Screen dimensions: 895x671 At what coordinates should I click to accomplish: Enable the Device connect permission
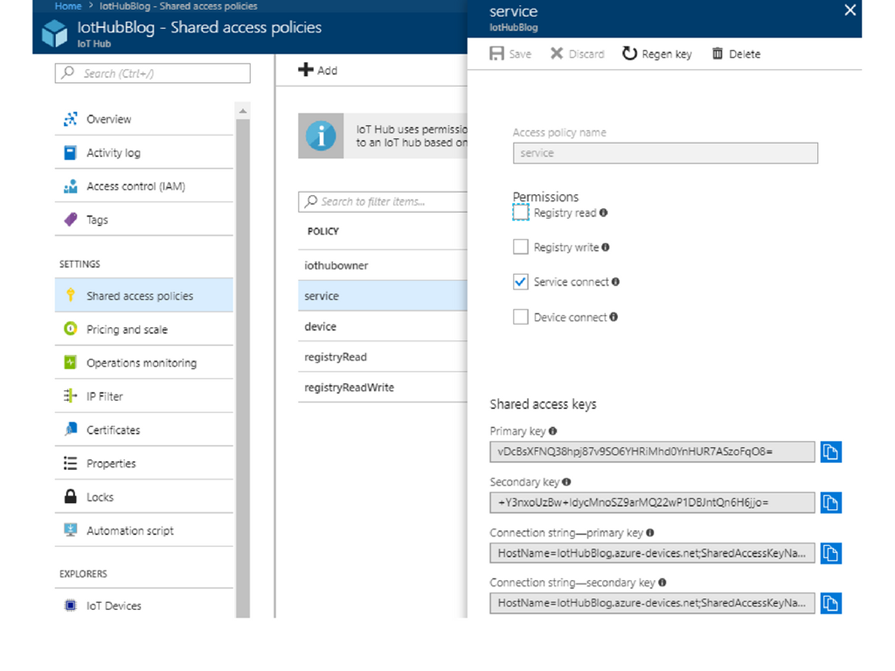pos(521,317)
